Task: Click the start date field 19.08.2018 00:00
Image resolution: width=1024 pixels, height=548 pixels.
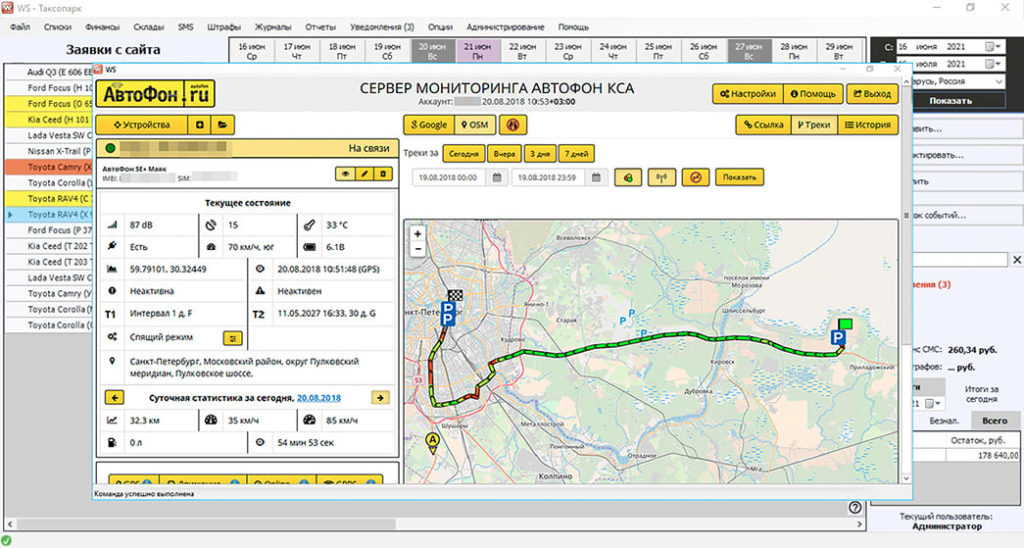Action: [x=448, y=177]
